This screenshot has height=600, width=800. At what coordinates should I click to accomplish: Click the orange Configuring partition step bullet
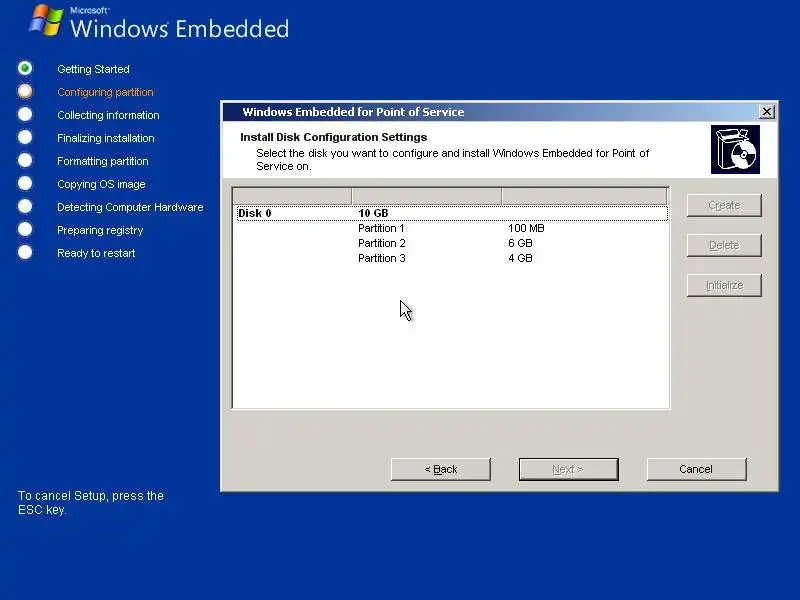[24, 91]
